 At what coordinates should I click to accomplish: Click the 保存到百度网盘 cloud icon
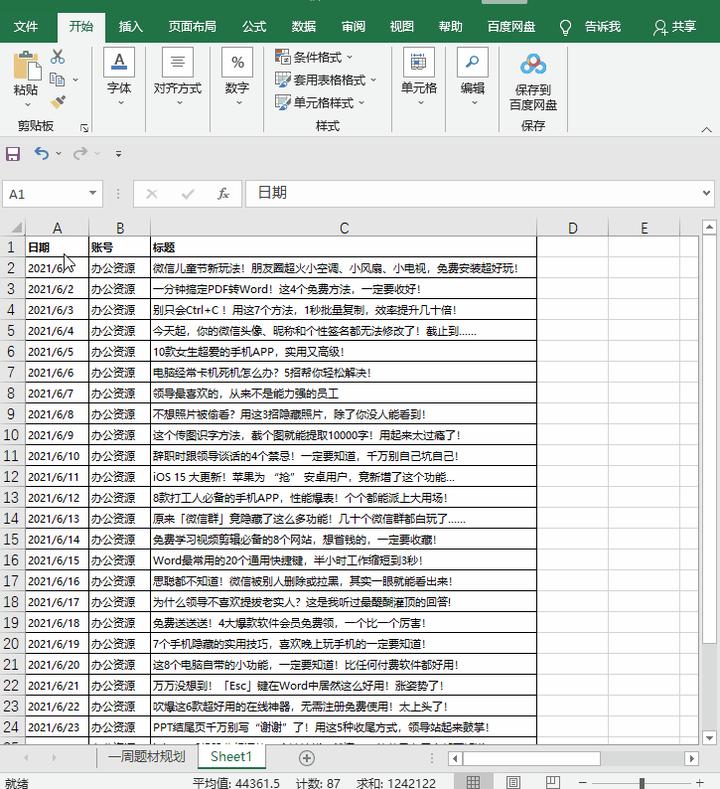[x=533, y=65]
